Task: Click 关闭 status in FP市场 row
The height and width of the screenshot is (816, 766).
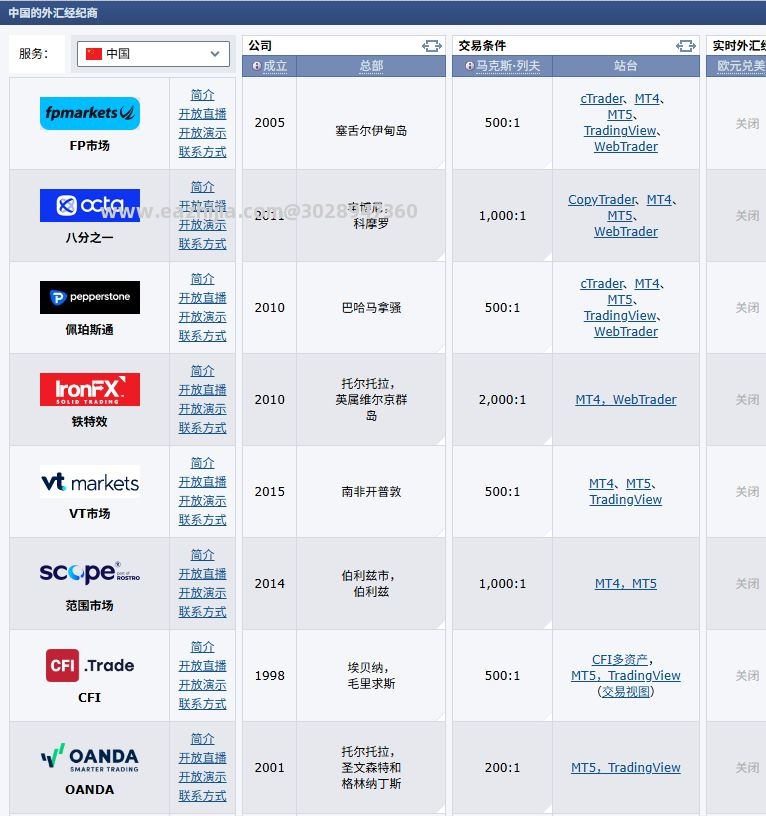Action: click(x=747, y=124)
